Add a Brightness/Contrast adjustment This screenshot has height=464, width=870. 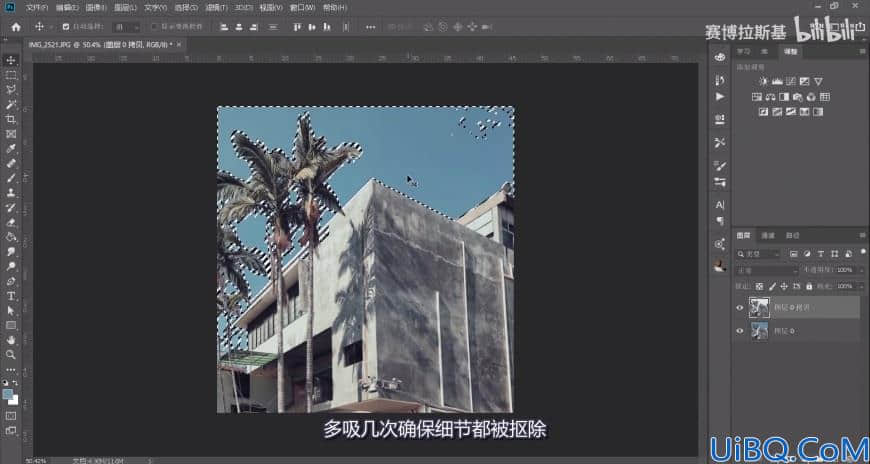tap(763, 82)
